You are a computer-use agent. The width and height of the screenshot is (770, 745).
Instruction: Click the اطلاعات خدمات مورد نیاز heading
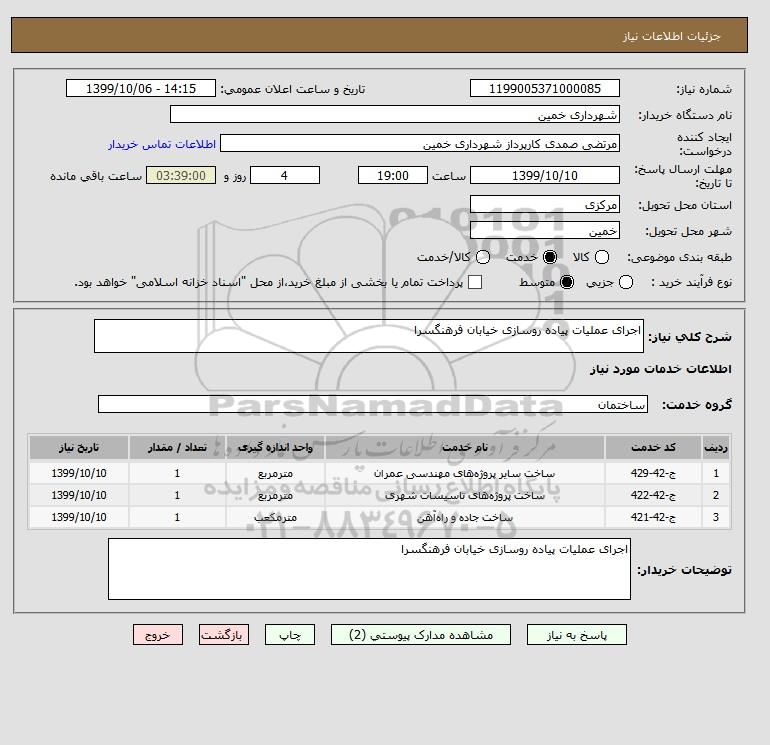coord(660,369)
